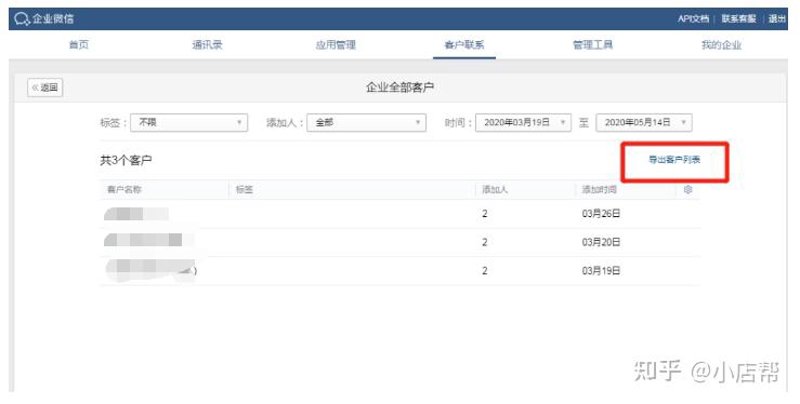Select 客户联系 tab
This screenshot has width=800, height=404.
(x=464, y=45)
